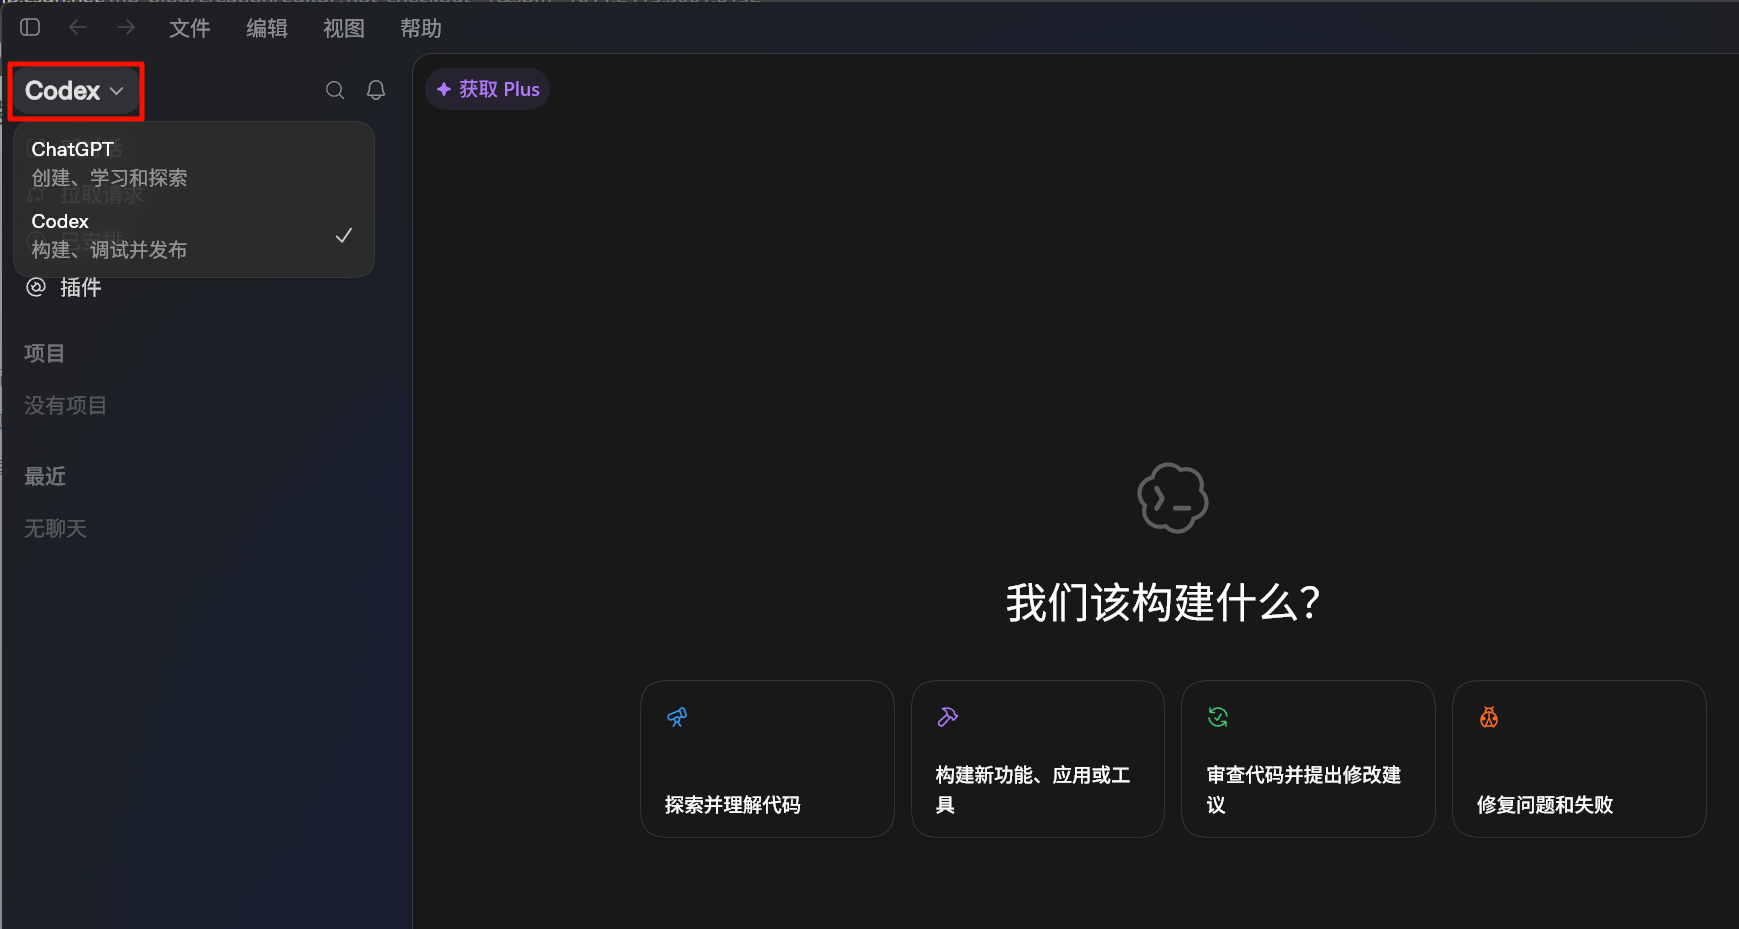Screen dimensions: 1739x929
Task: Click the Codex terminal logo
Action: [x=1173, y=498]
